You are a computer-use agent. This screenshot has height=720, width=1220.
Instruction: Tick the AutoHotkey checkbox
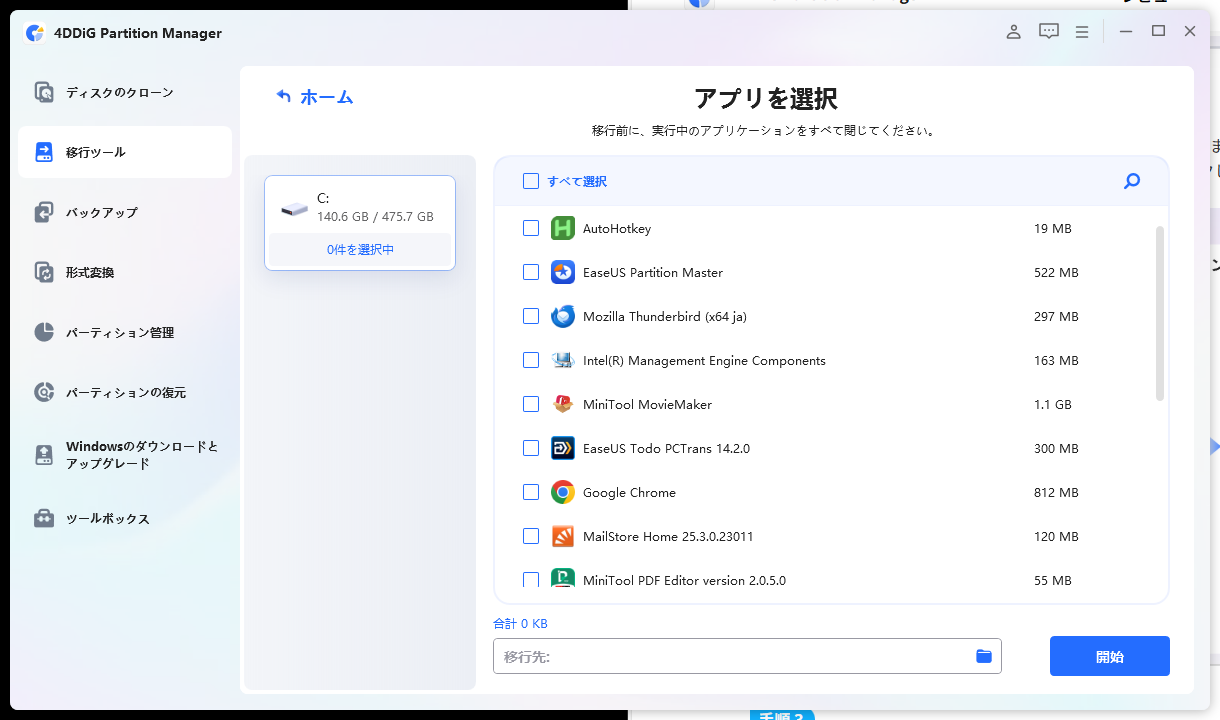pos(531,228)
